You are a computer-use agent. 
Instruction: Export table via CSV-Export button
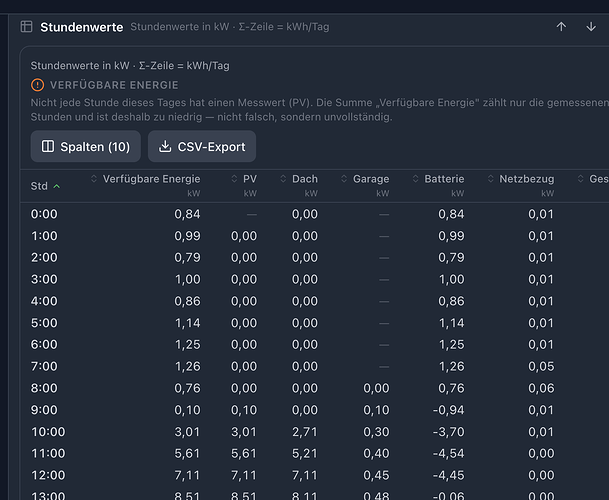tap(202, 146)
